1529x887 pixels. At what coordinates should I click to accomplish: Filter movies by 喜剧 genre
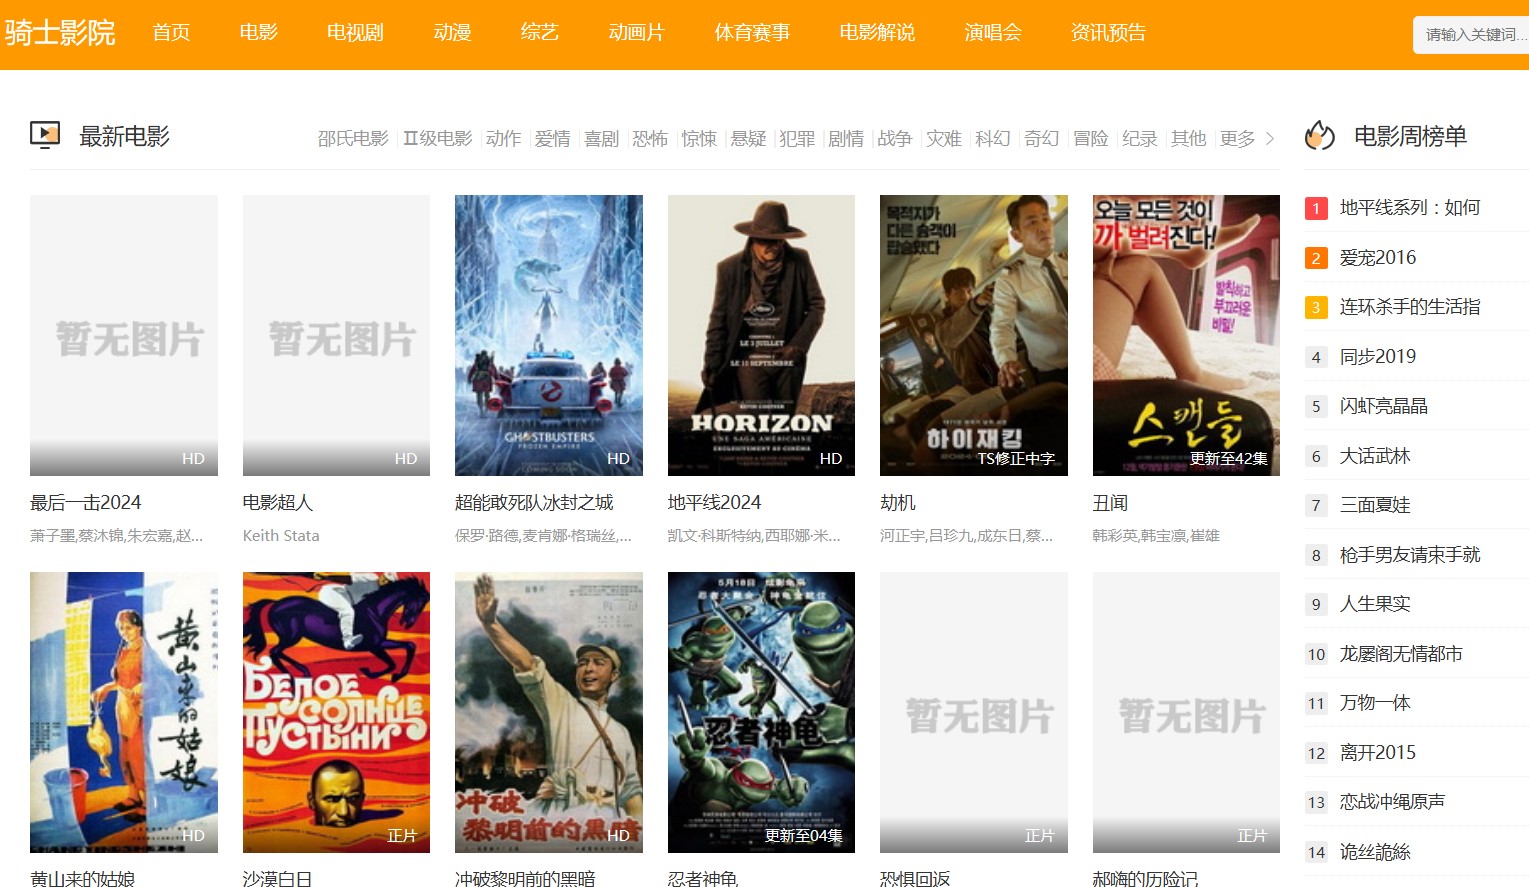coord(601,138)
